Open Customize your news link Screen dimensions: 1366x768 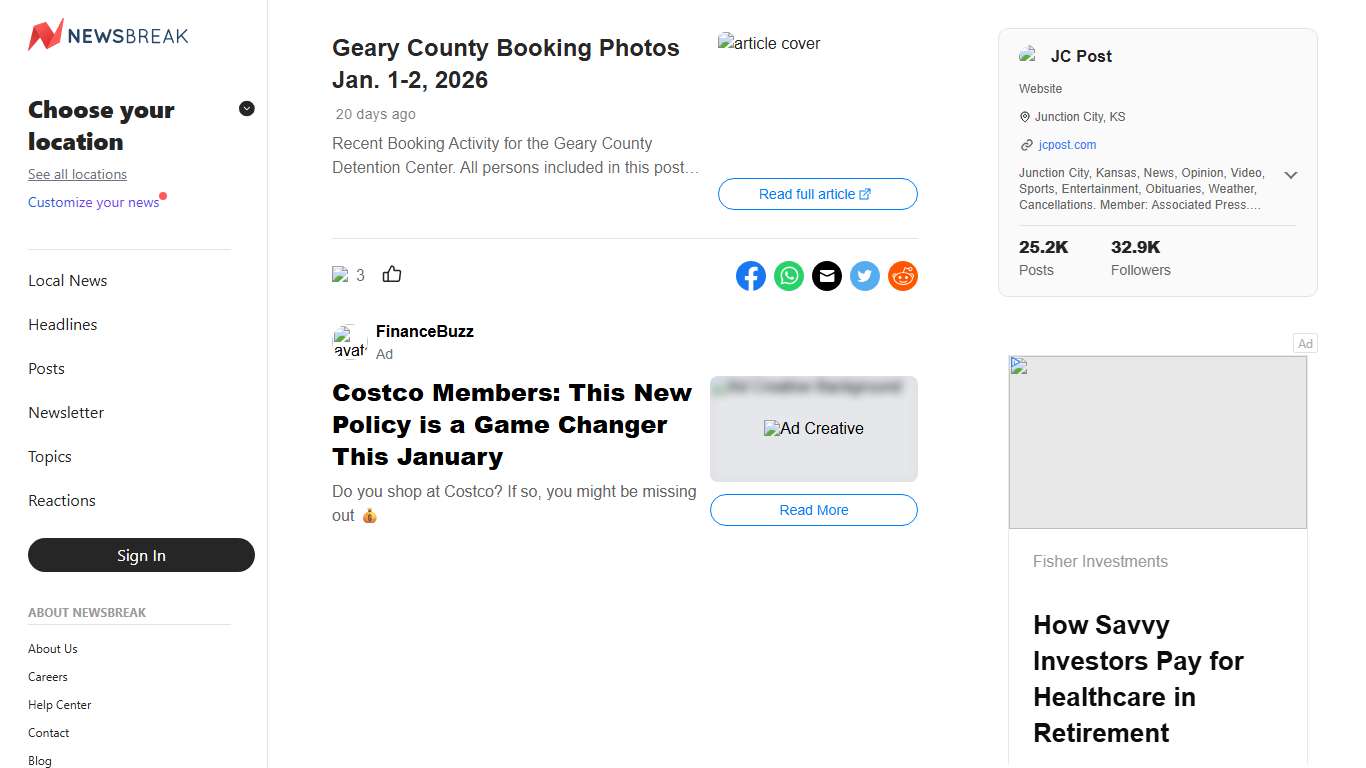click(x=94, y=203)
